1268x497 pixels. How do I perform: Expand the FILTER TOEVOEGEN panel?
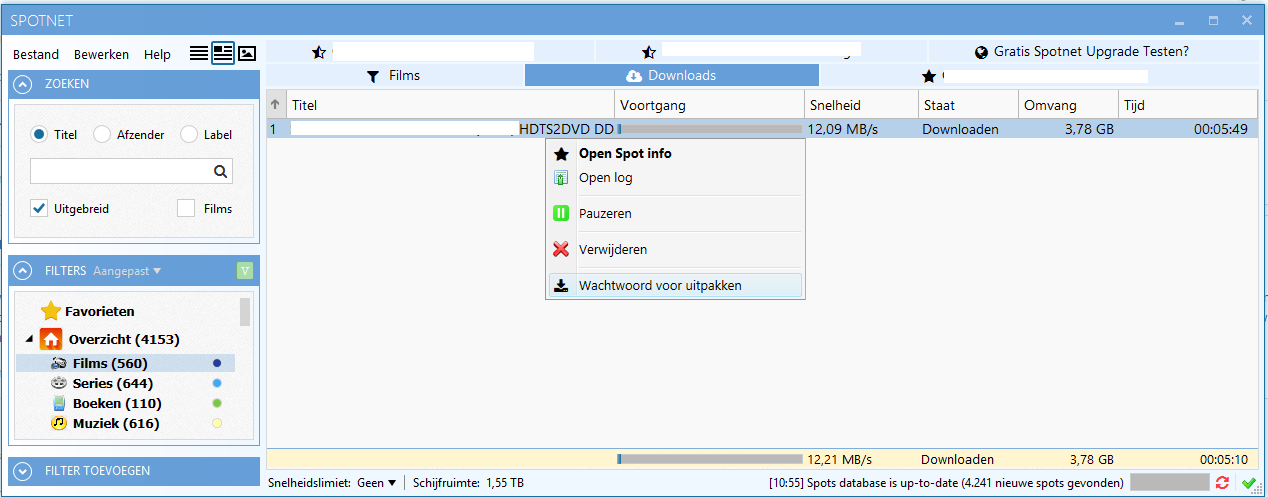click(x=24, y=470)
